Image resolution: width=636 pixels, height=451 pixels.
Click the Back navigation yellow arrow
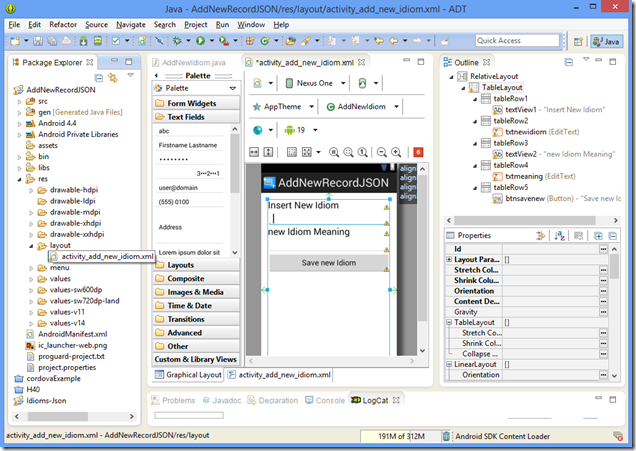393,41
